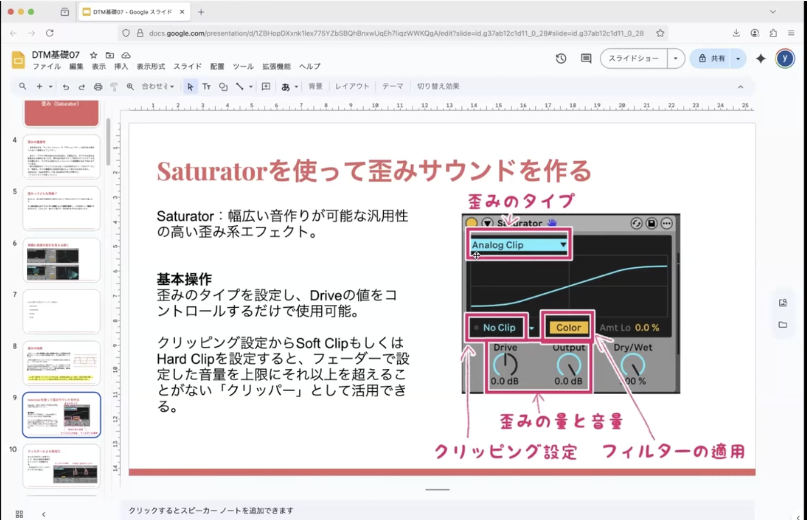The height and width of the screenshot is (520, 807).
Task: Open the comments panel icon
Action: click(x=586, y=59)
